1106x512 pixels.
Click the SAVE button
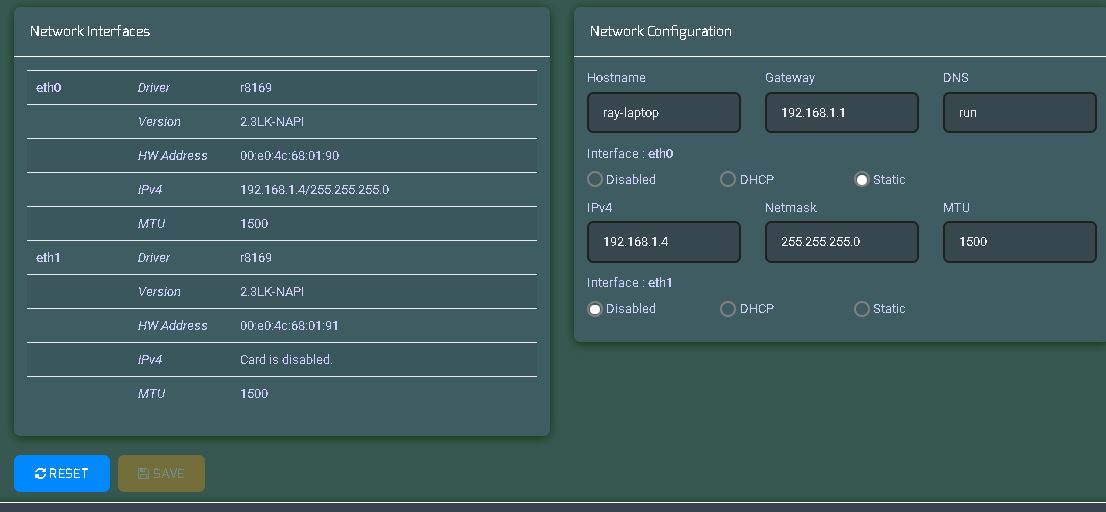(162, 473)
